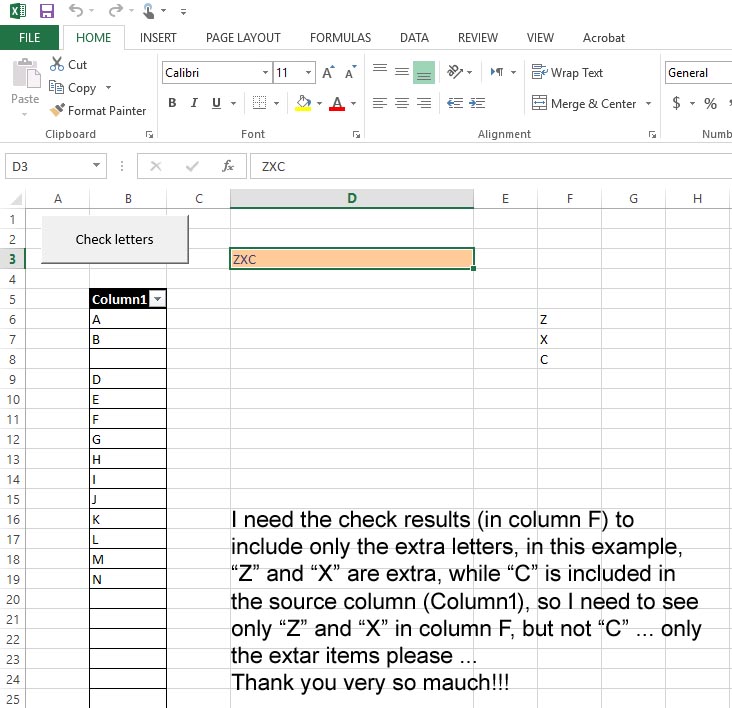
Task: Switch to the Acrobat tab
Action: [x=604, y=38]
